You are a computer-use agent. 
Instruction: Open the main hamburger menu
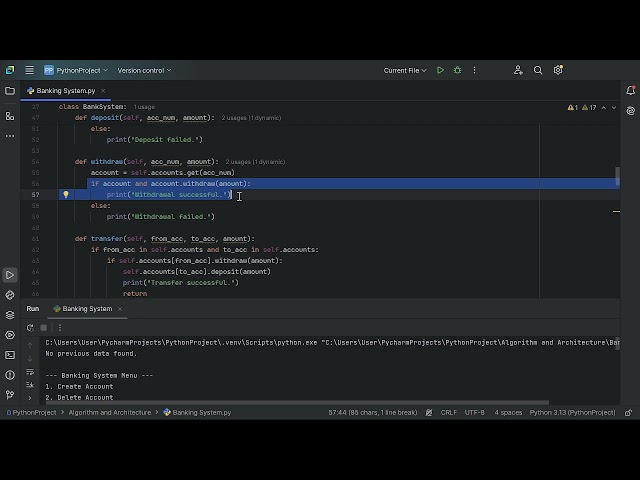[29, 70]
